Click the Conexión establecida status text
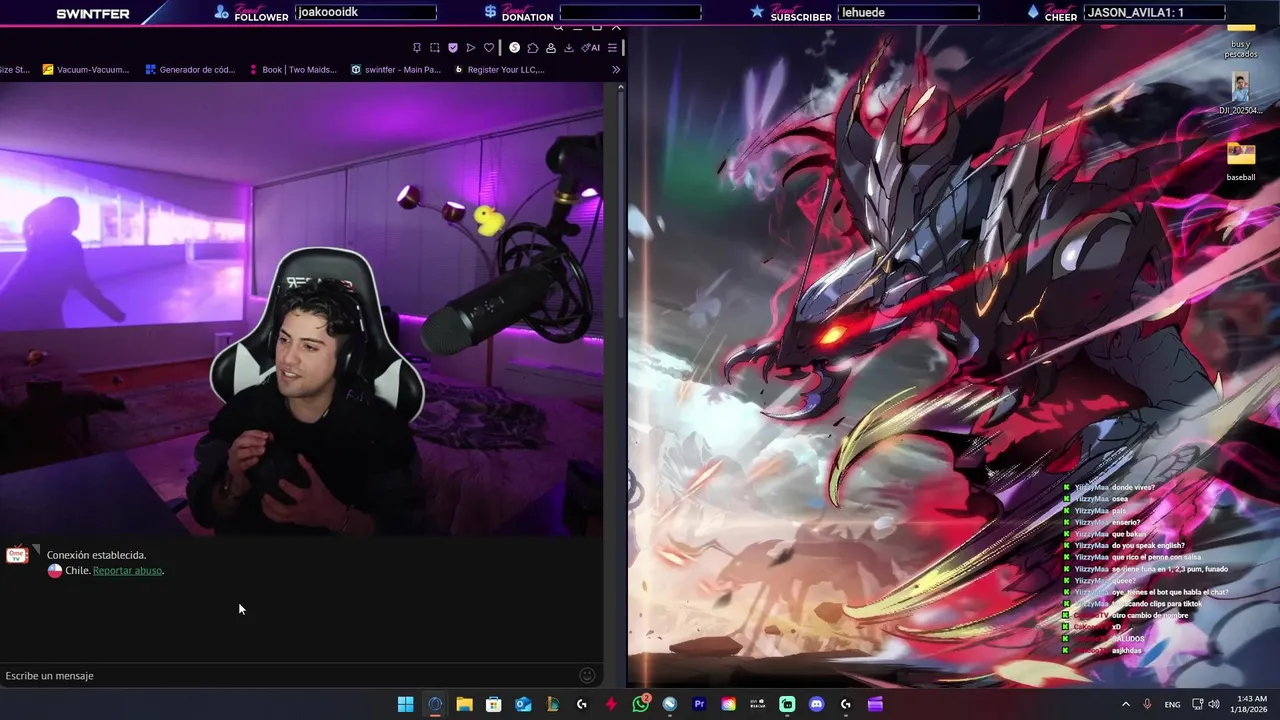 tap(96, 555)
